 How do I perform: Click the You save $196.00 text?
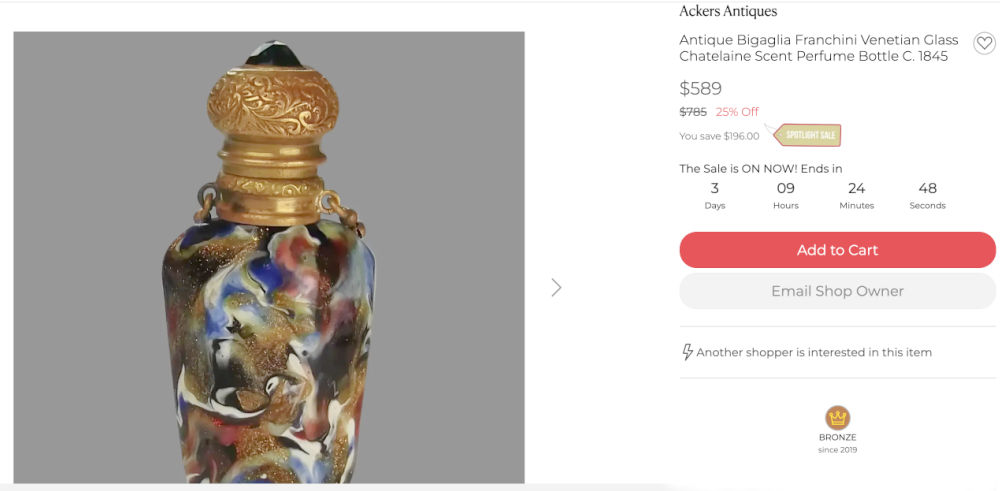point(719,136)
